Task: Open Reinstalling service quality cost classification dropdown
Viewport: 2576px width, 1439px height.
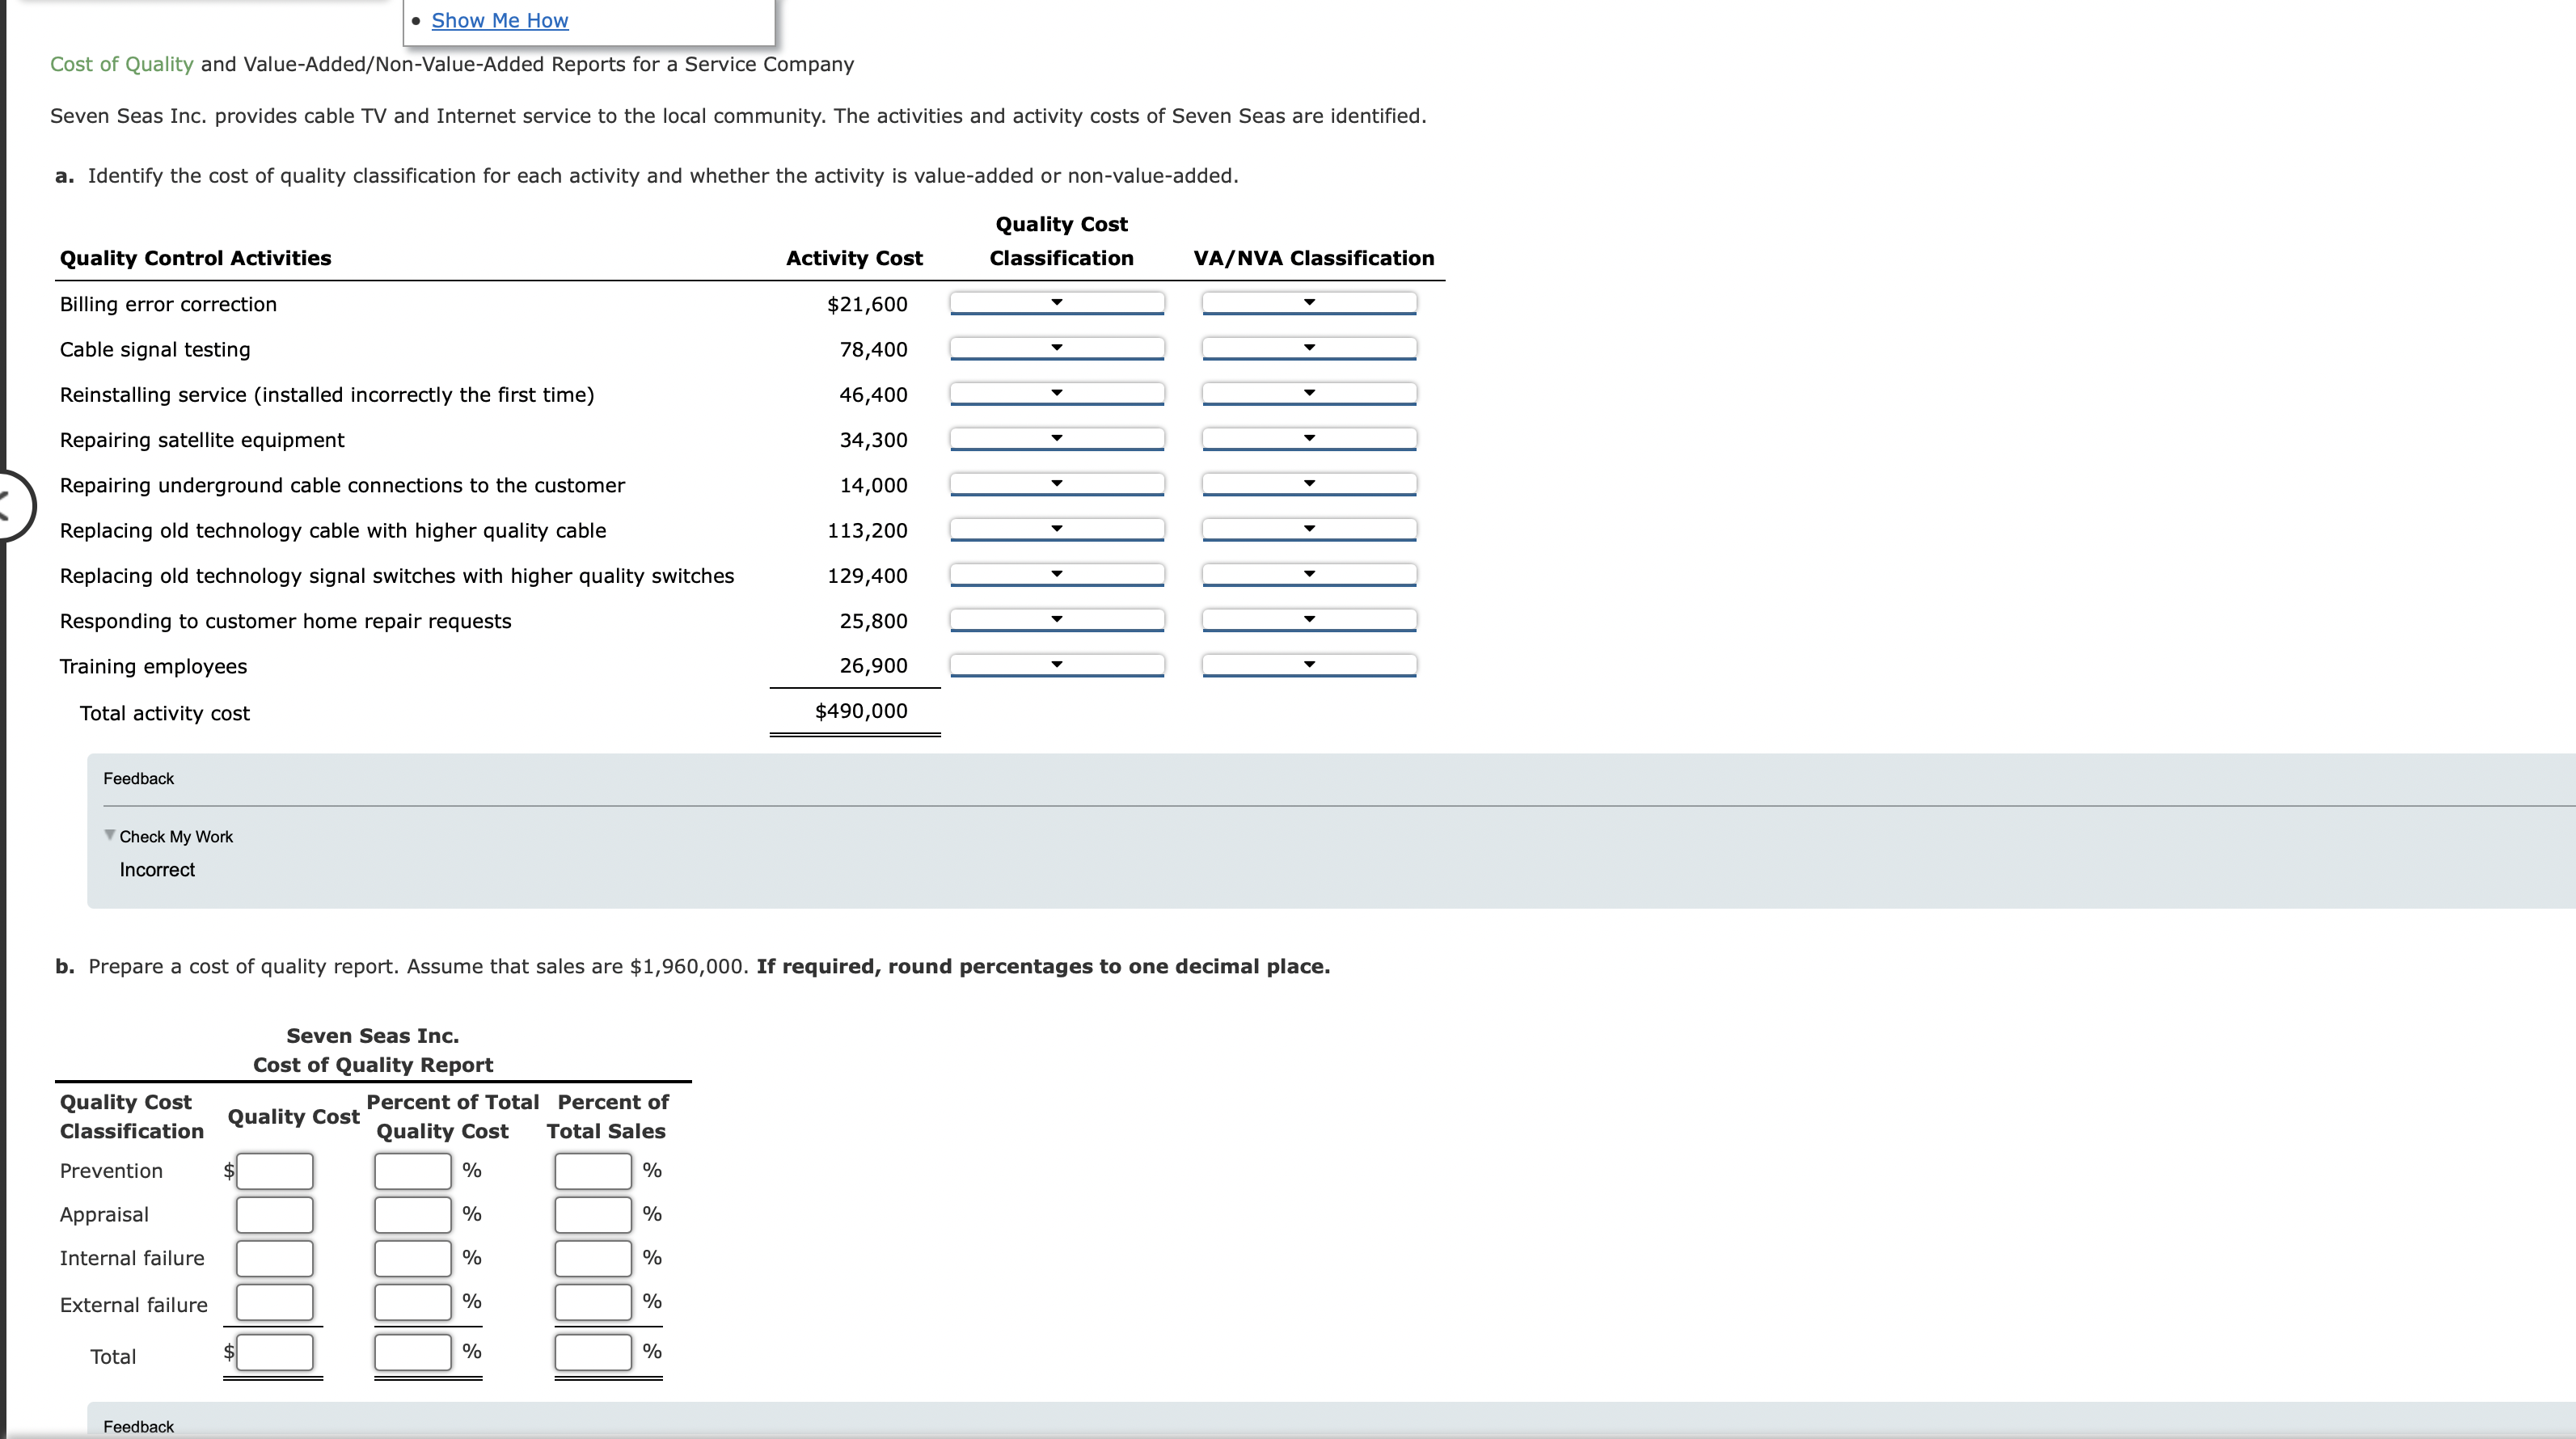Action: pos(1056,394)
